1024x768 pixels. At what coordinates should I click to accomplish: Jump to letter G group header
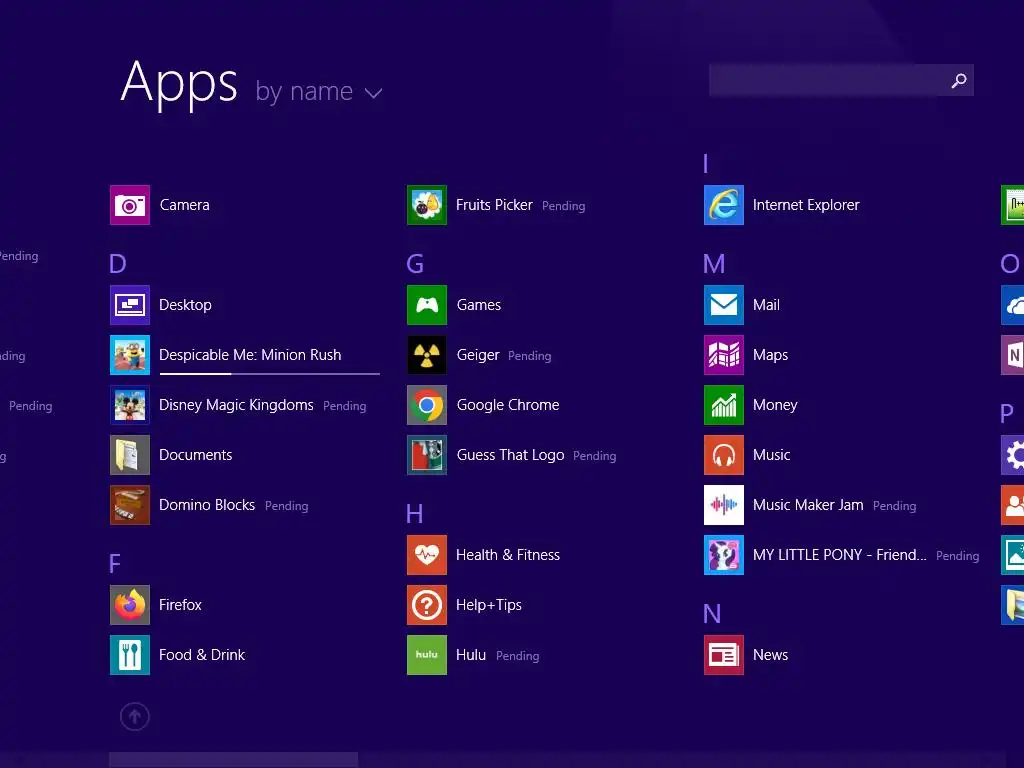coord(415,264)
